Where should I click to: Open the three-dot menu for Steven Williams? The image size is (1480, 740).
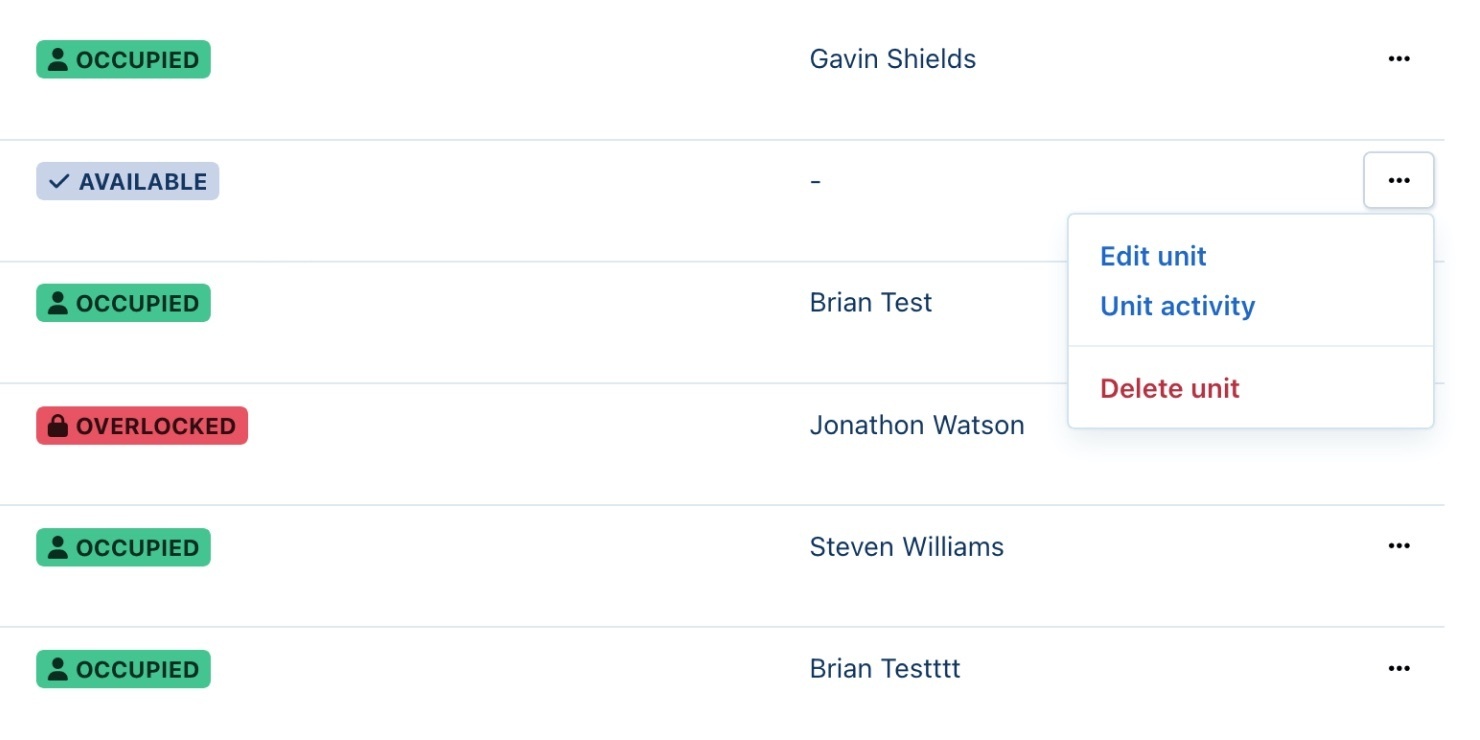(1398, 546)
